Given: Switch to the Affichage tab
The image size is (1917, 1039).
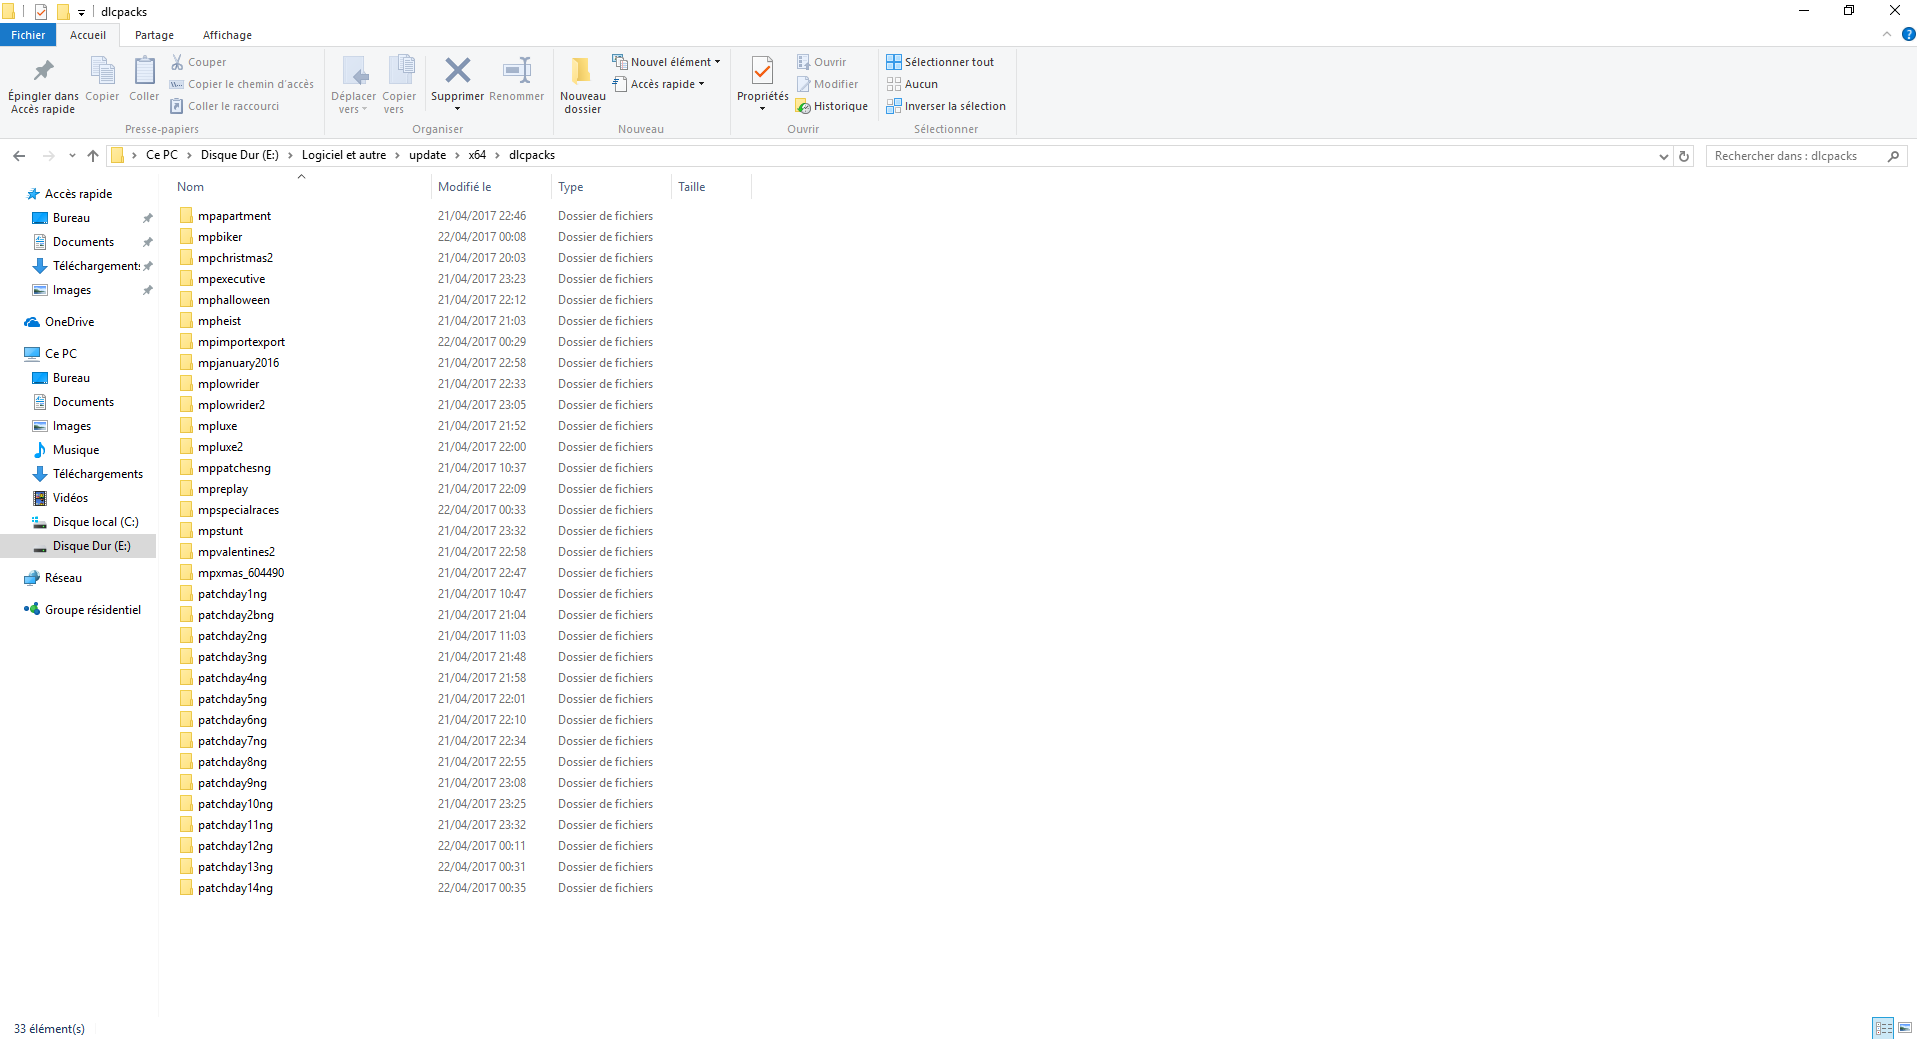Looking at the screenshot, I should [227, 35].
